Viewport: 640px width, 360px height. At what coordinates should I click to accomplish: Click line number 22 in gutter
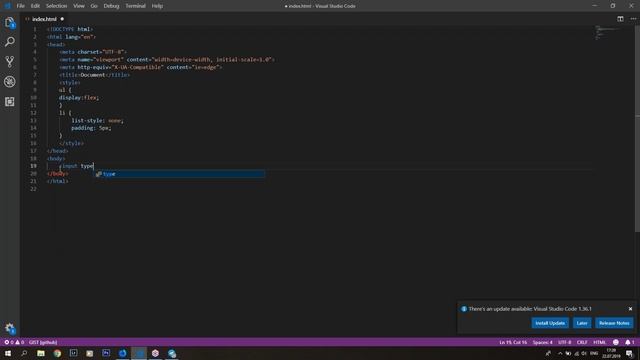(x=33, y=189)
